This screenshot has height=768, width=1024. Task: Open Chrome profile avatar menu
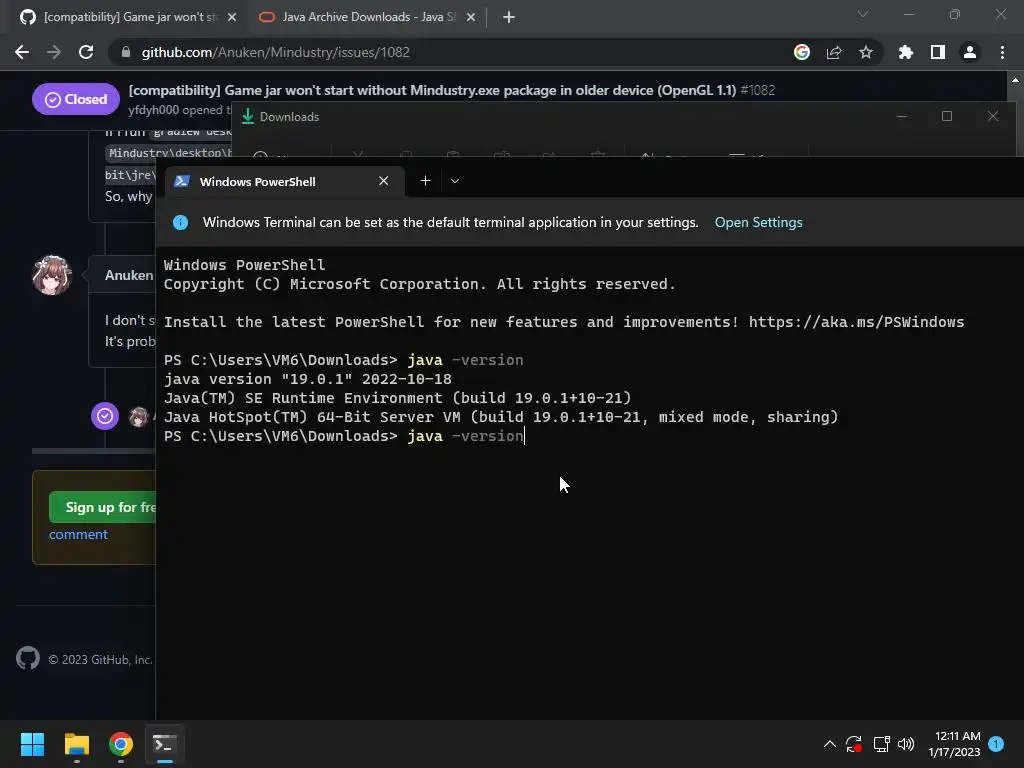click(970, 52)
